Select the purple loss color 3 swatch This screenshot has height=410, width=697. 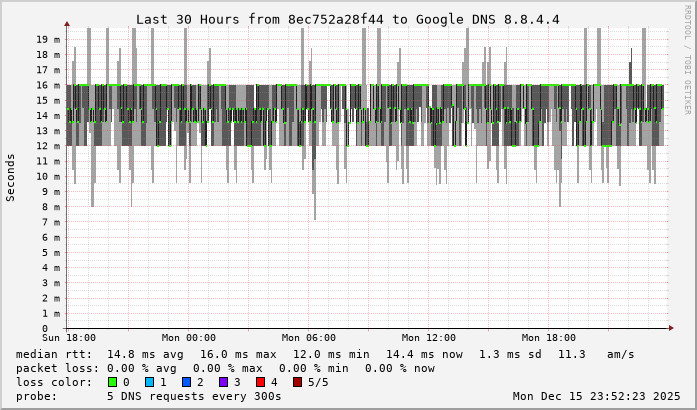point(223,382)
